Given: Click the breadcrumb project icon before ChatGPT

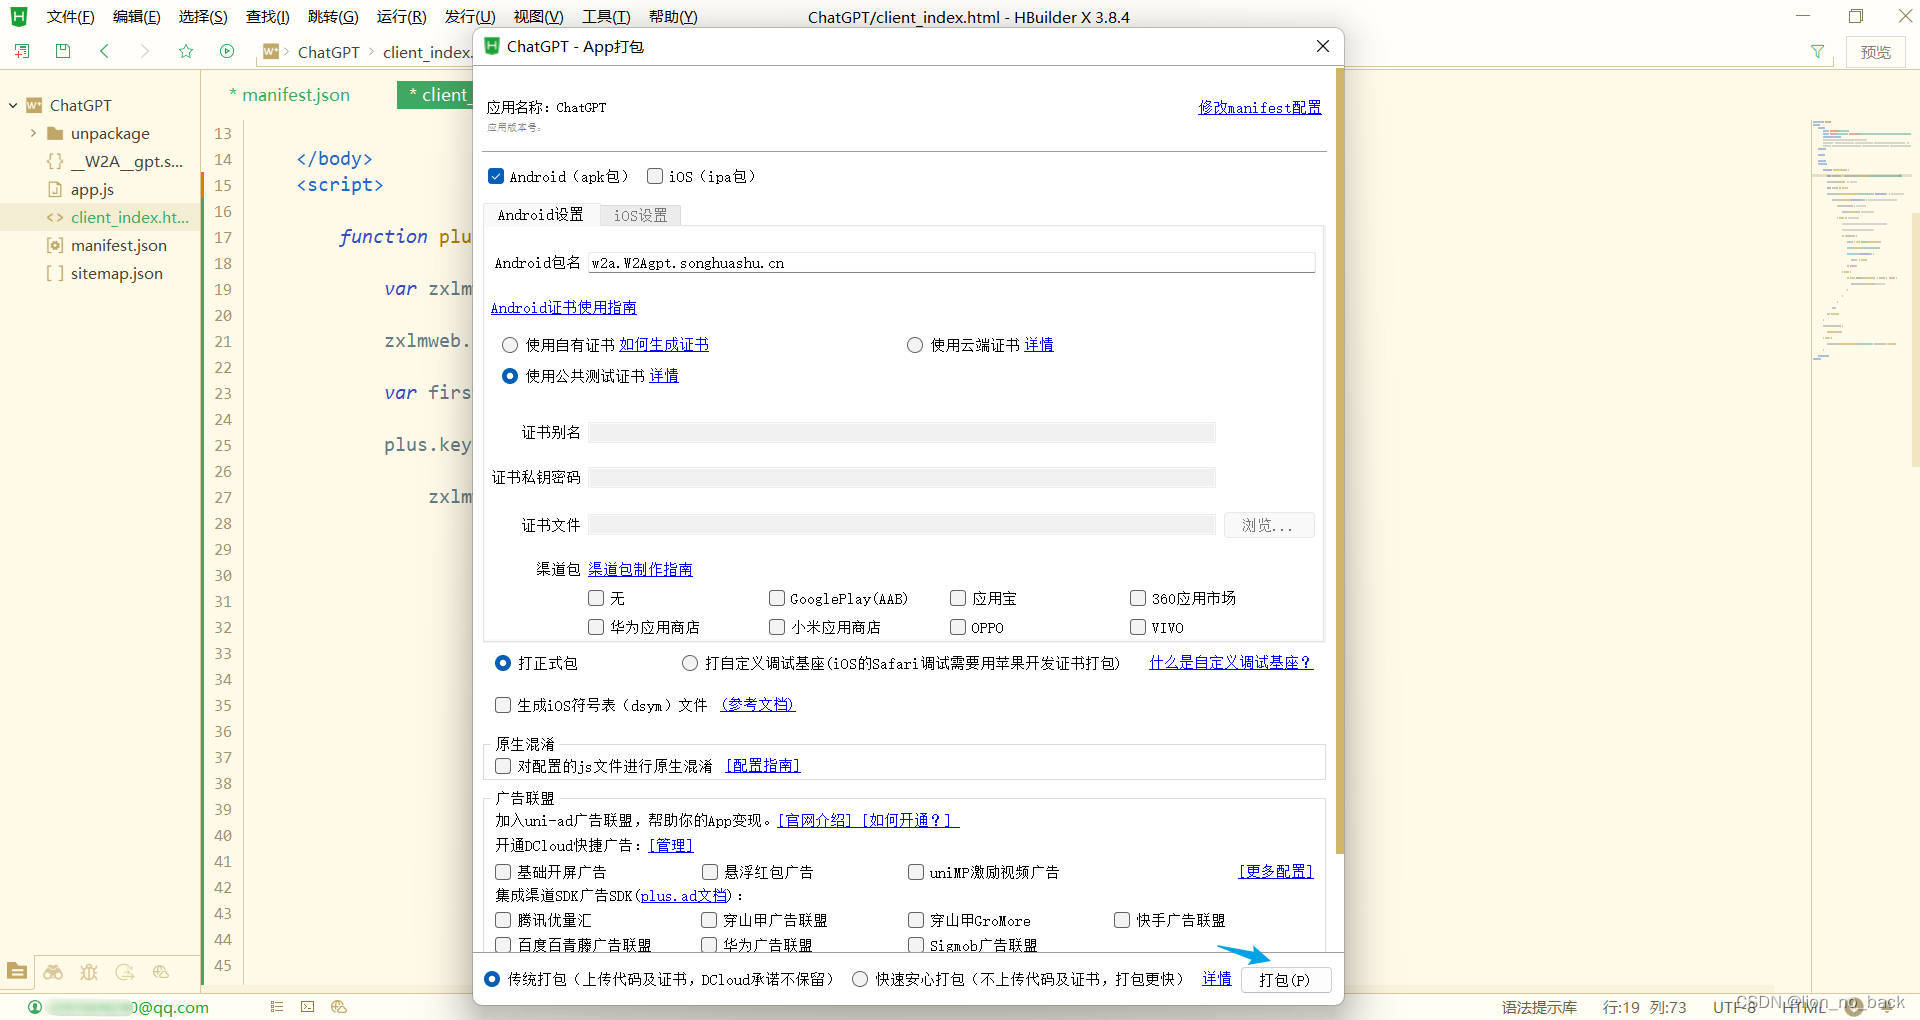Looking at the screenshot, I should click(271, 52).
